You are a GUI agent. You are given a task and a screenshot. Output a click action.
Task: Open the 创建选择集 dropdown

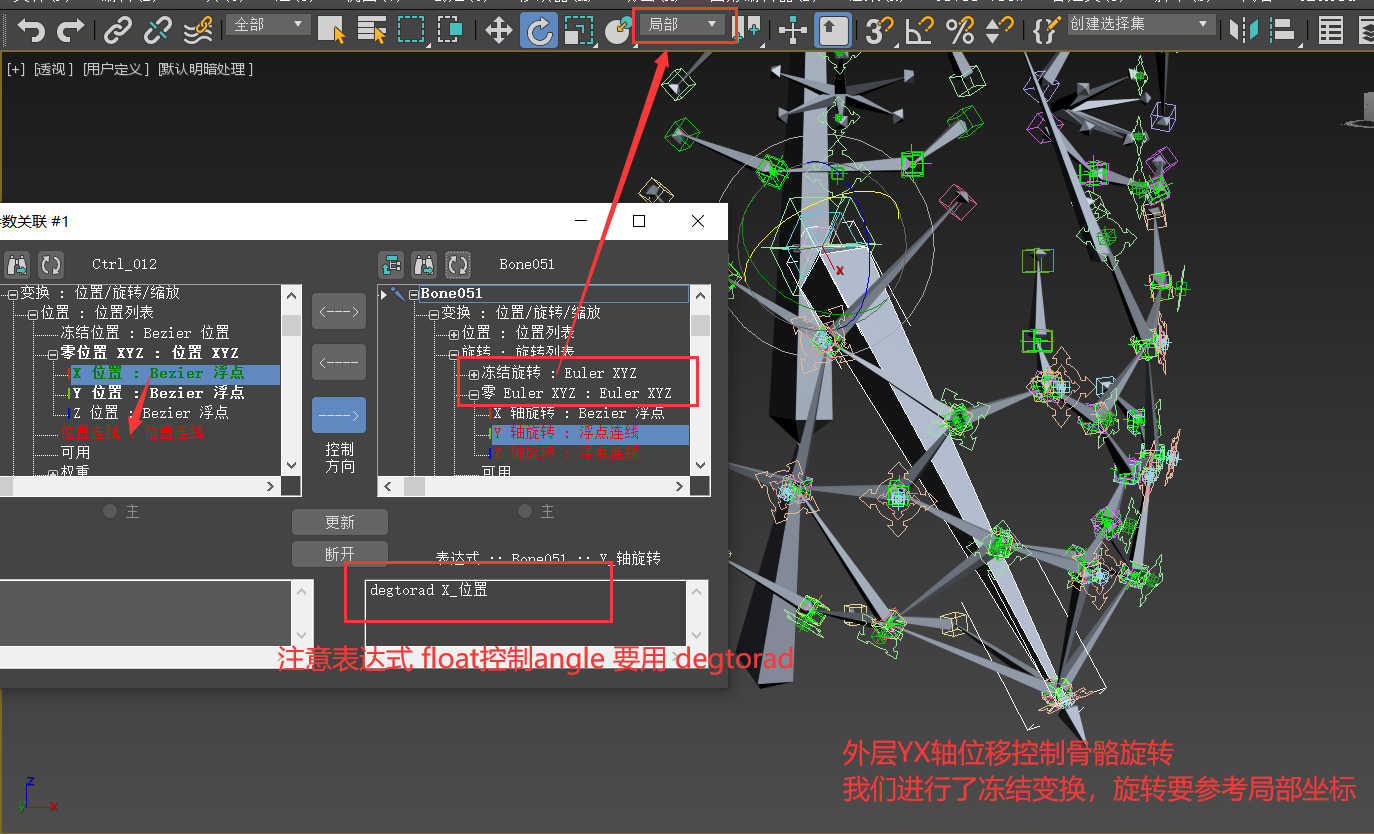coord(1141,24)
